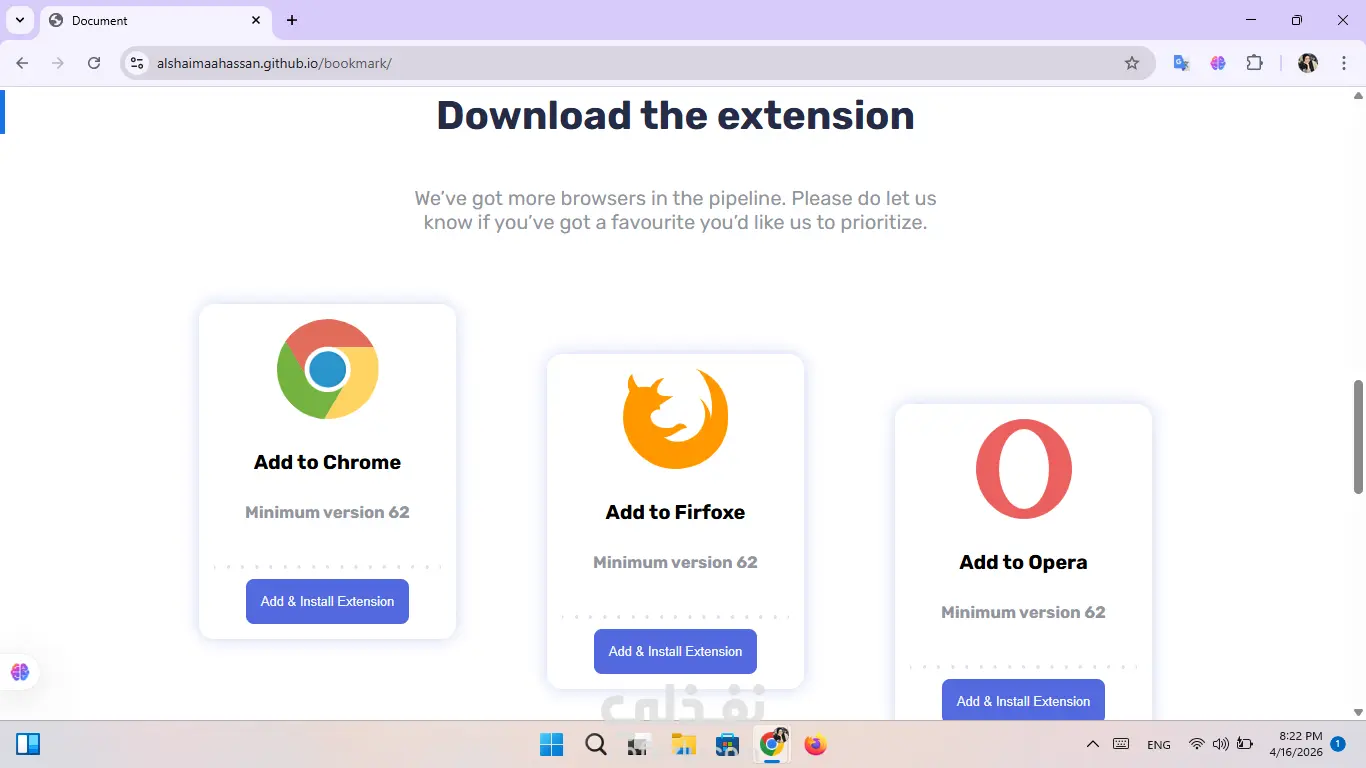
Task: Open the Chrome three-dot menu
Action: [x=1343, y=63]
